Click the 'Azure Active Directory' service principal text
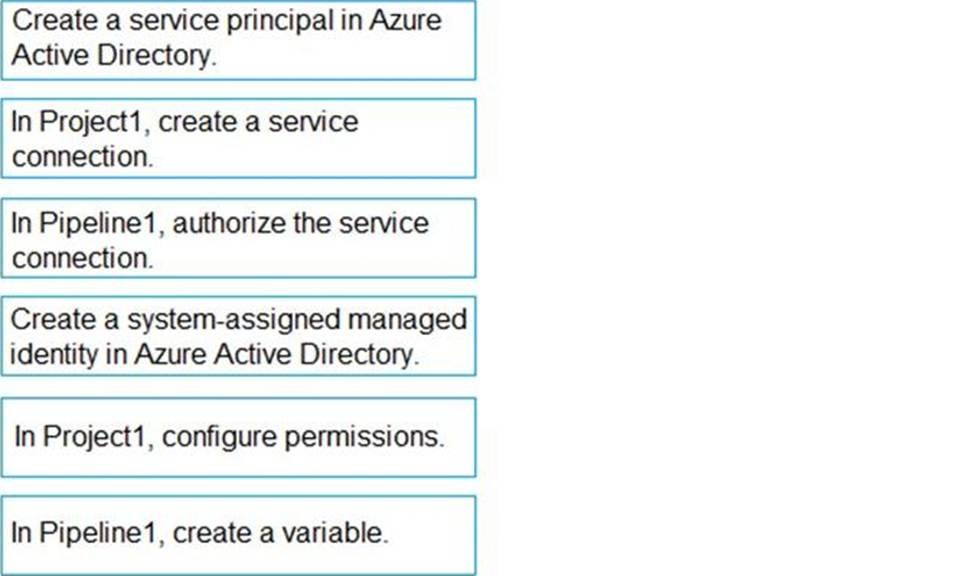The height and width of the screenshot is (576, 973). click(113, 56)
